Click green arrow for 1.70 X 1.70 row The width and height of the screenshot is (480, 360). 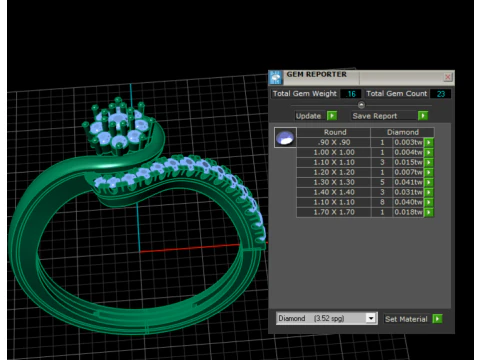tap(429, 212)
